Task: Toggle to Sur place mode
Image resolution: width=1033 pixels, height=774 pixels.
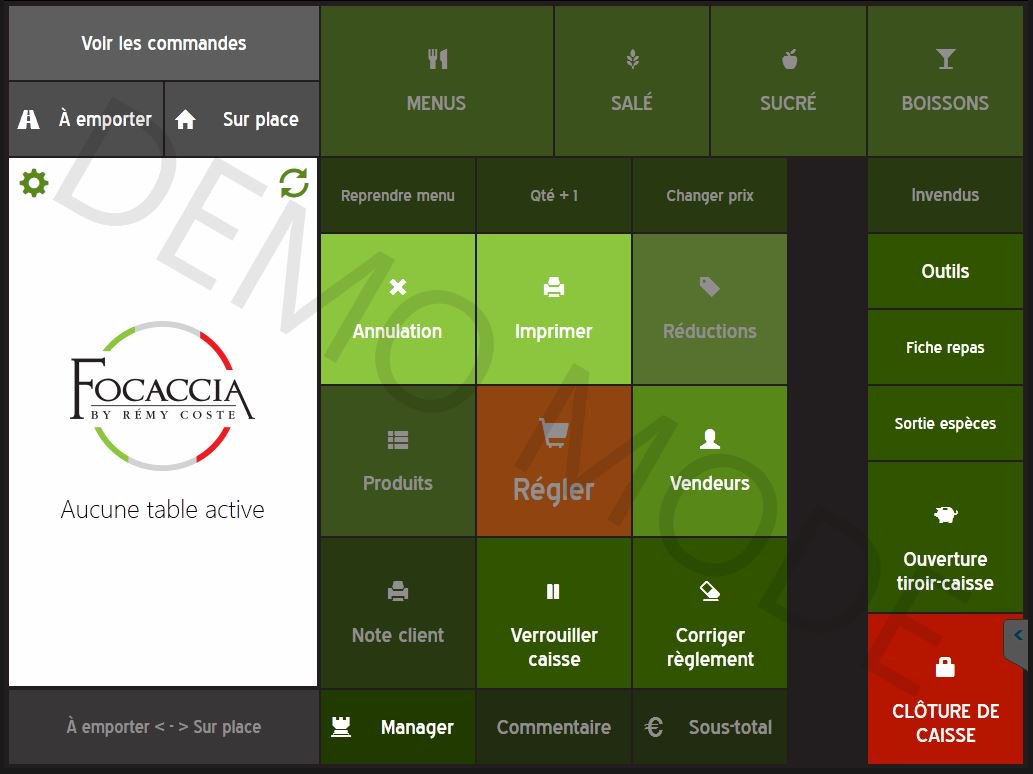Action: tap(241, 119)
